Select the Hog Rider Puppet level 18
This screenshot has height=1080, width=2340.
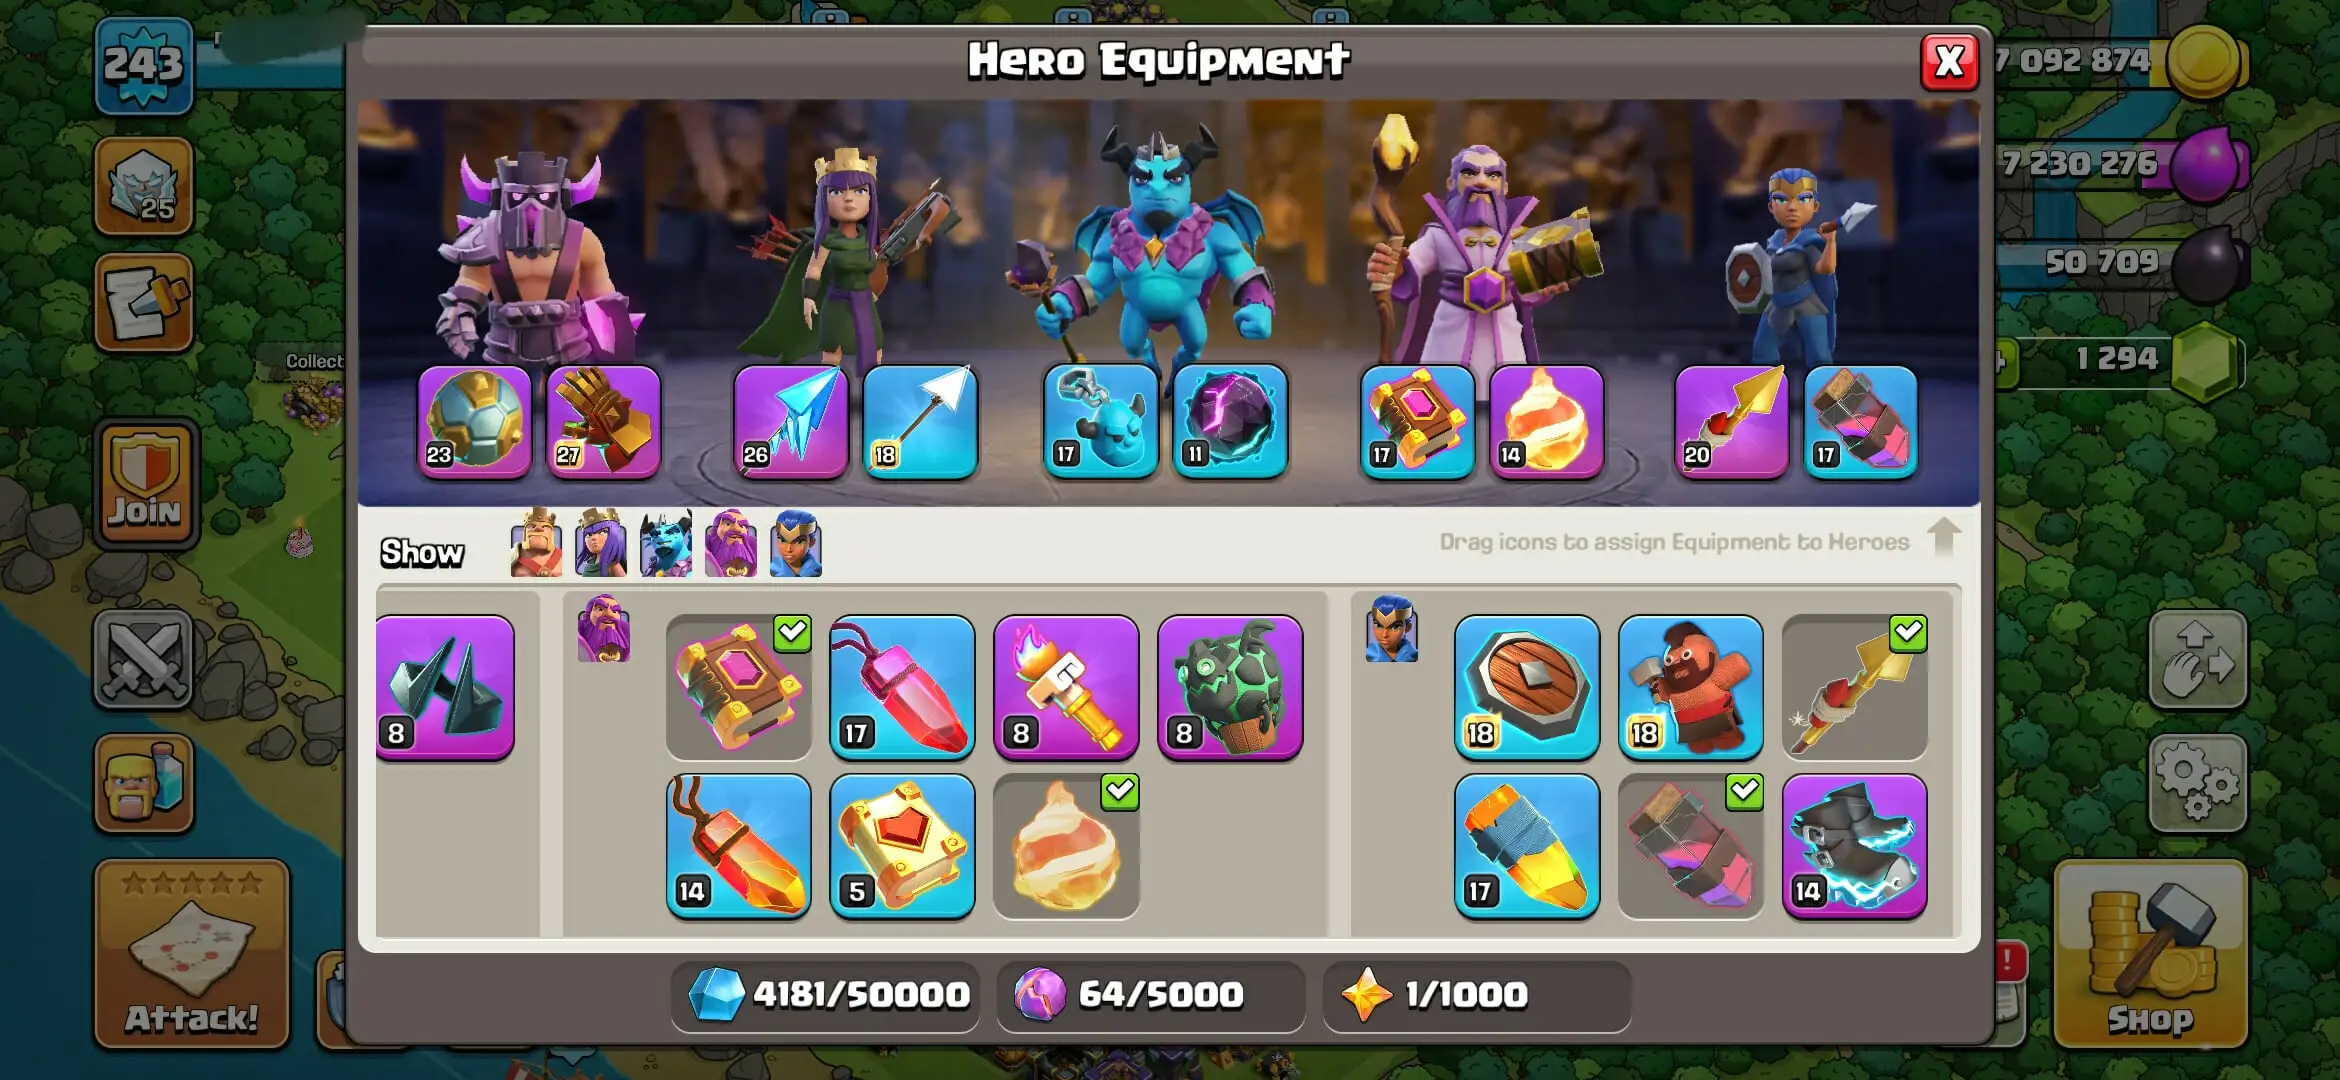(x=1690, y=687)
